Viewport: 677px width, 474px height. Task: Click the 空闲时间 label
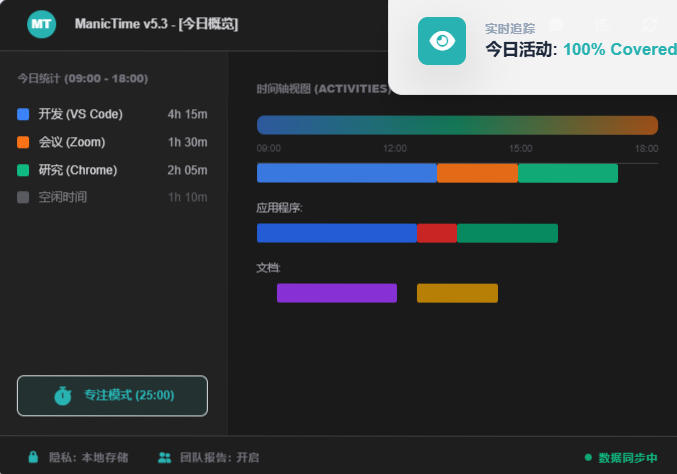63,197
